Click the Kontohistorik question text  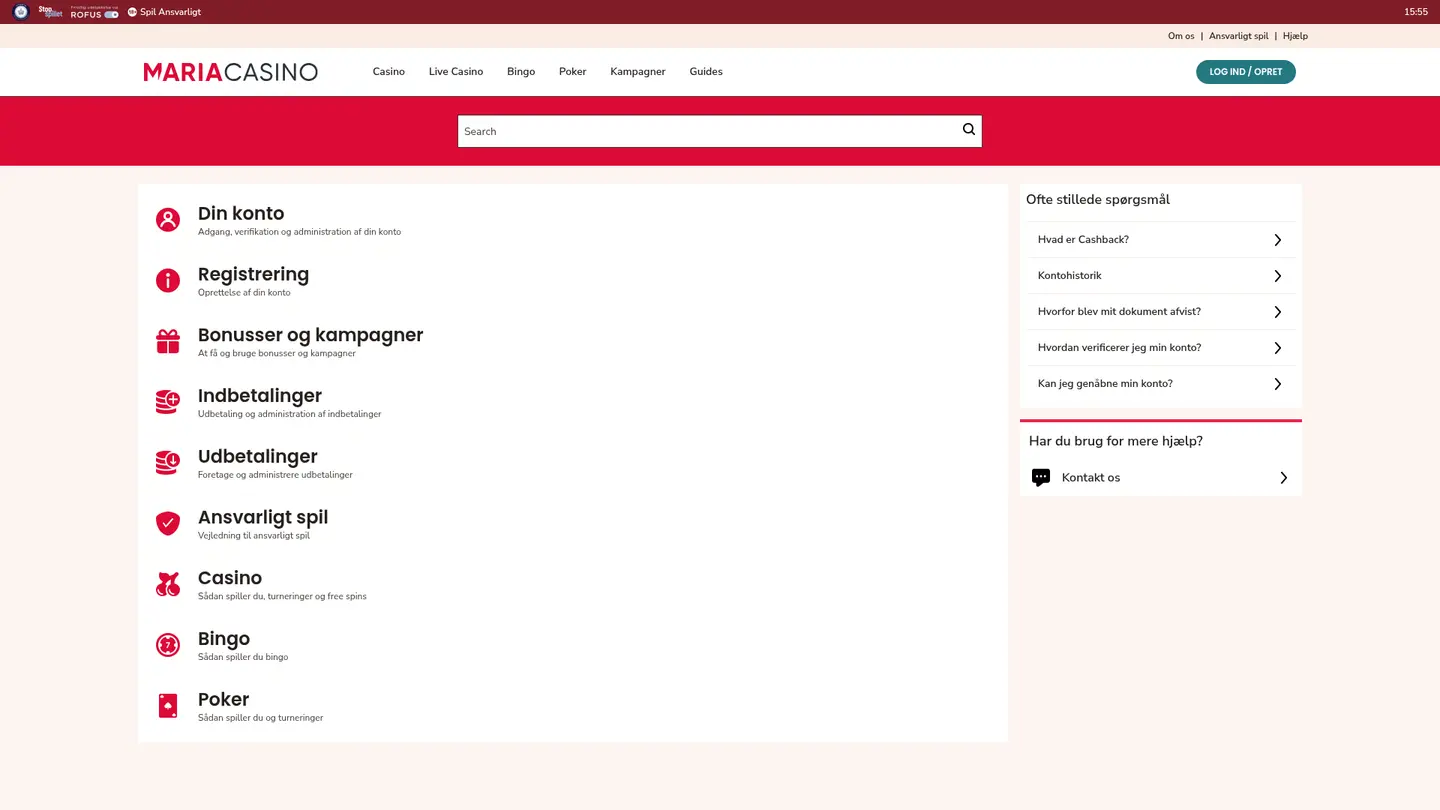coord(1069,276)
